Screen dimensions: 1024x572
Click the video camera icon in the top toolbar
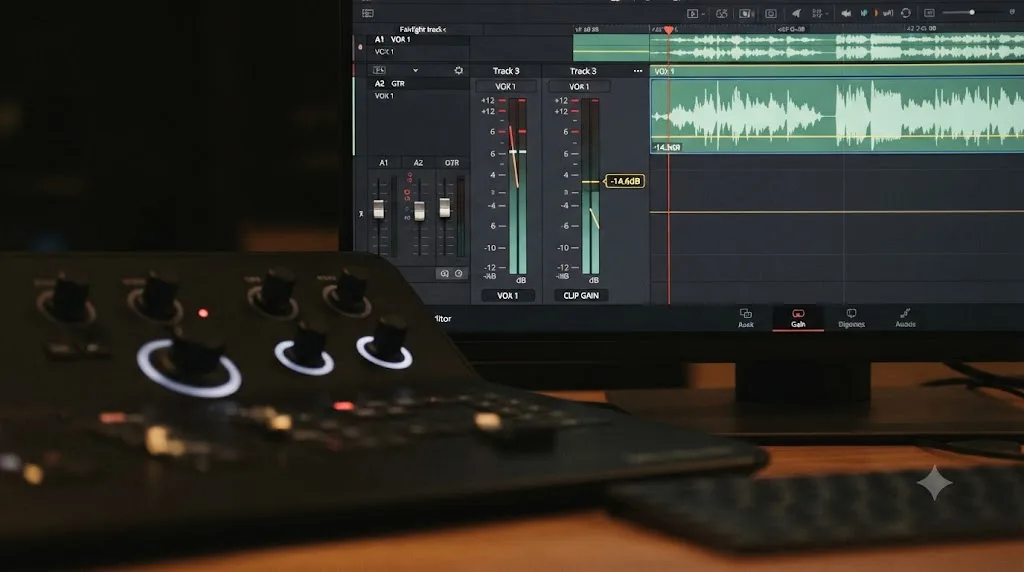(x=746, y=13)
